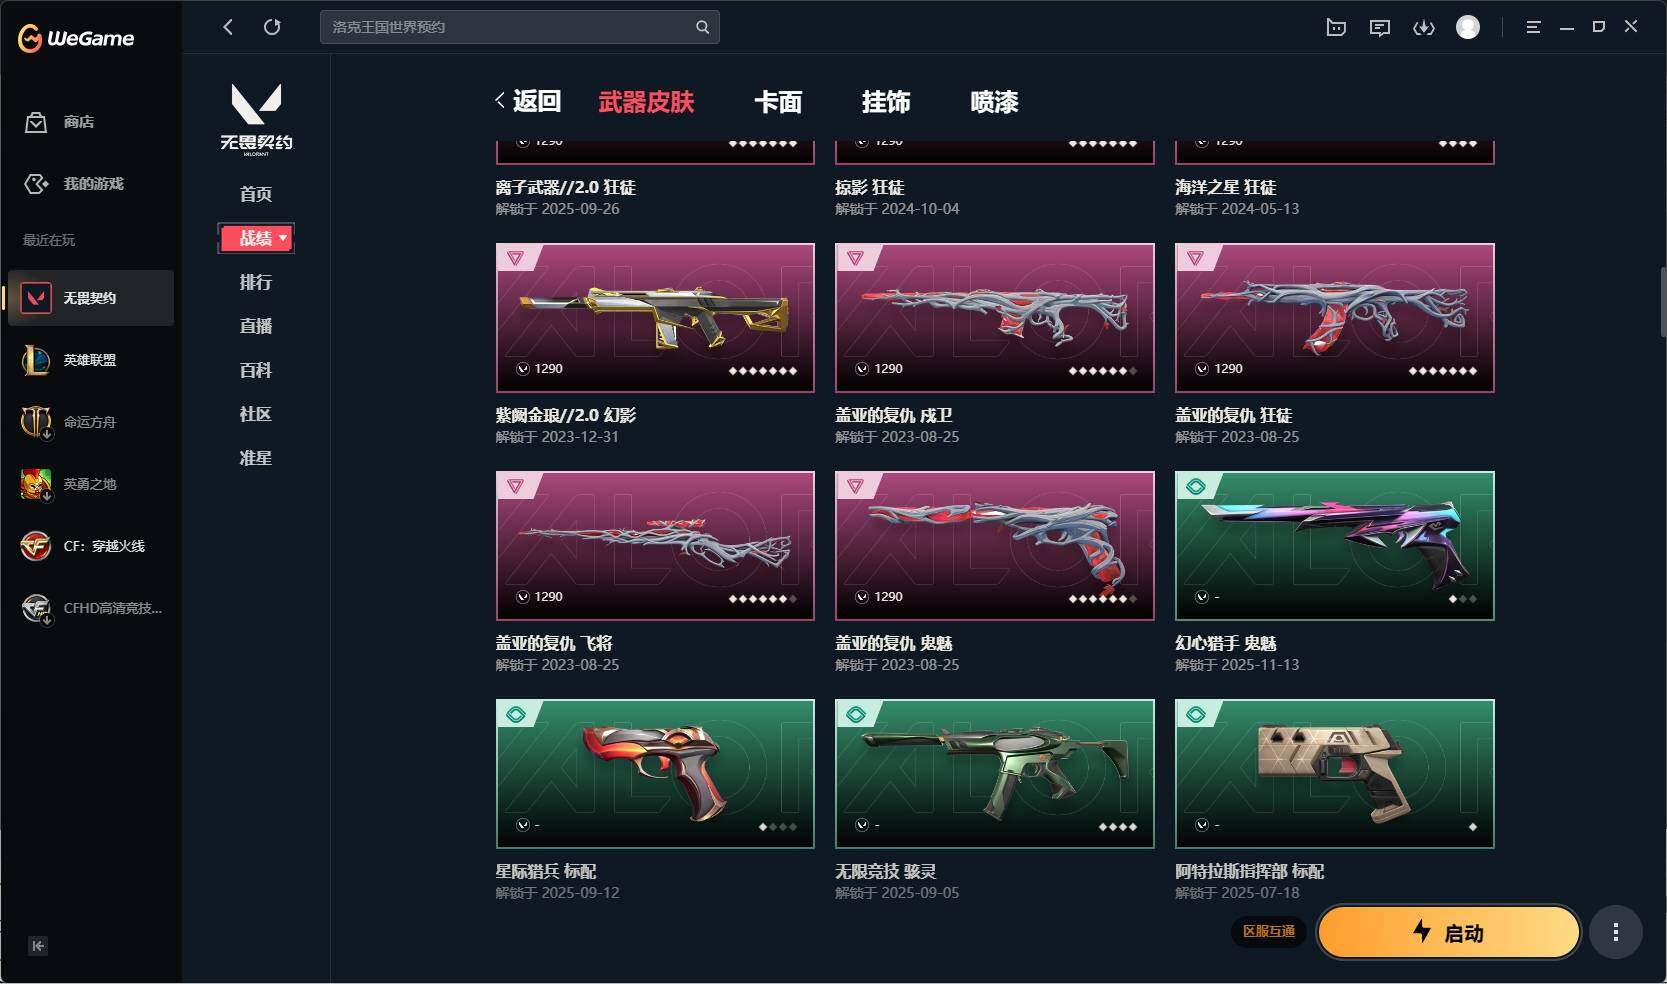Switch to the 卡面 tab
The image size is (1667, 984).
(x=778, y=102)
